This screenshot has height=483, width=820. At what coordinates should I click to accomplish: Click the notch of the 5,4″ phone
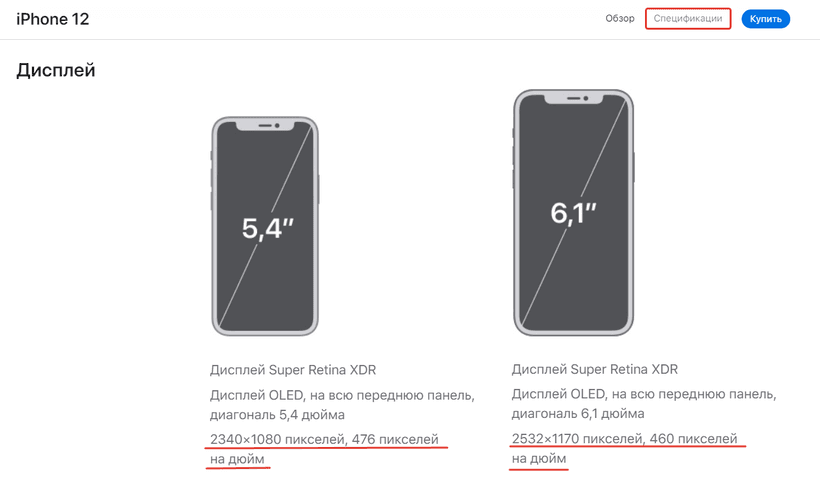265,126
